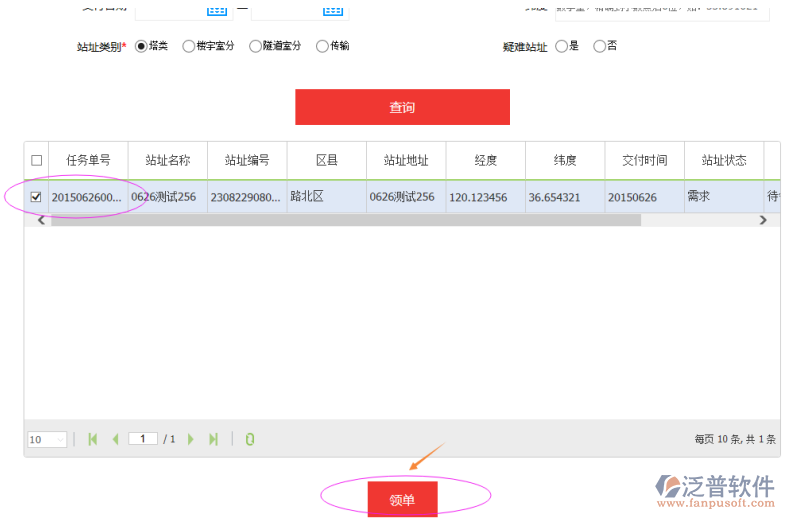The image size is (785, 519).
Task: Sort by 任务单号 column header
Action: coord(88,160)
